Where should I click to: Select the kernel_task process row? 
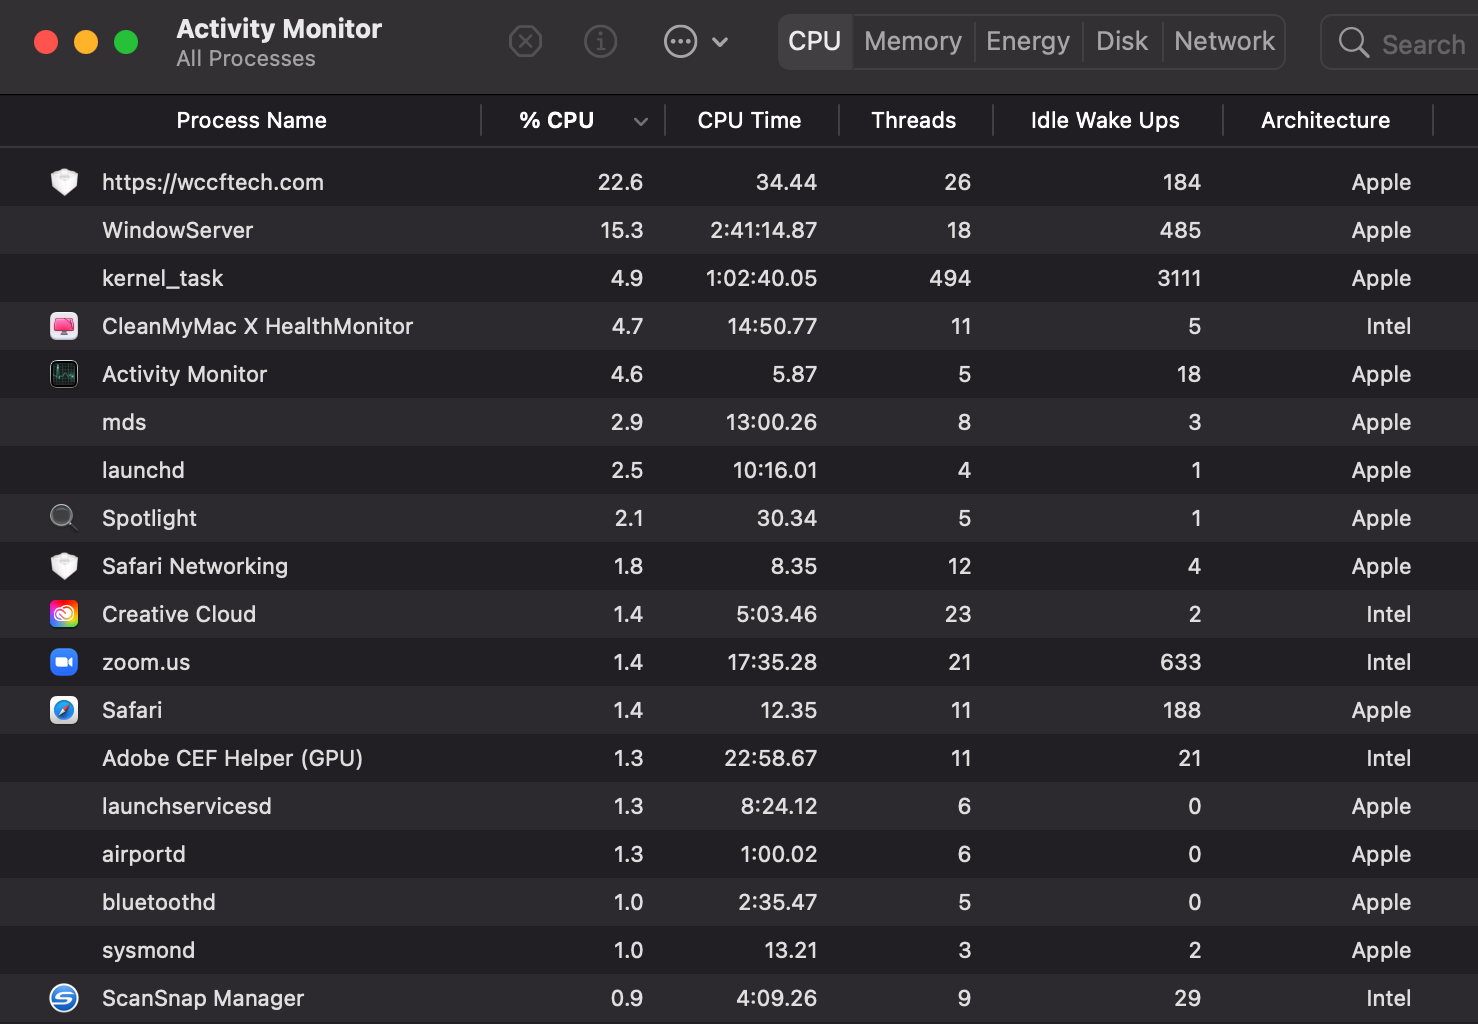point(739,278)
